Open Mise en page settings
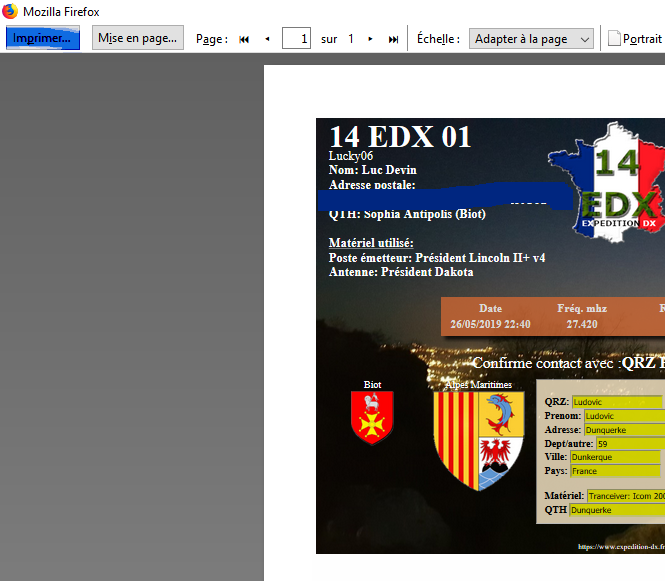665x581 pixels. (x=138, y=38)
